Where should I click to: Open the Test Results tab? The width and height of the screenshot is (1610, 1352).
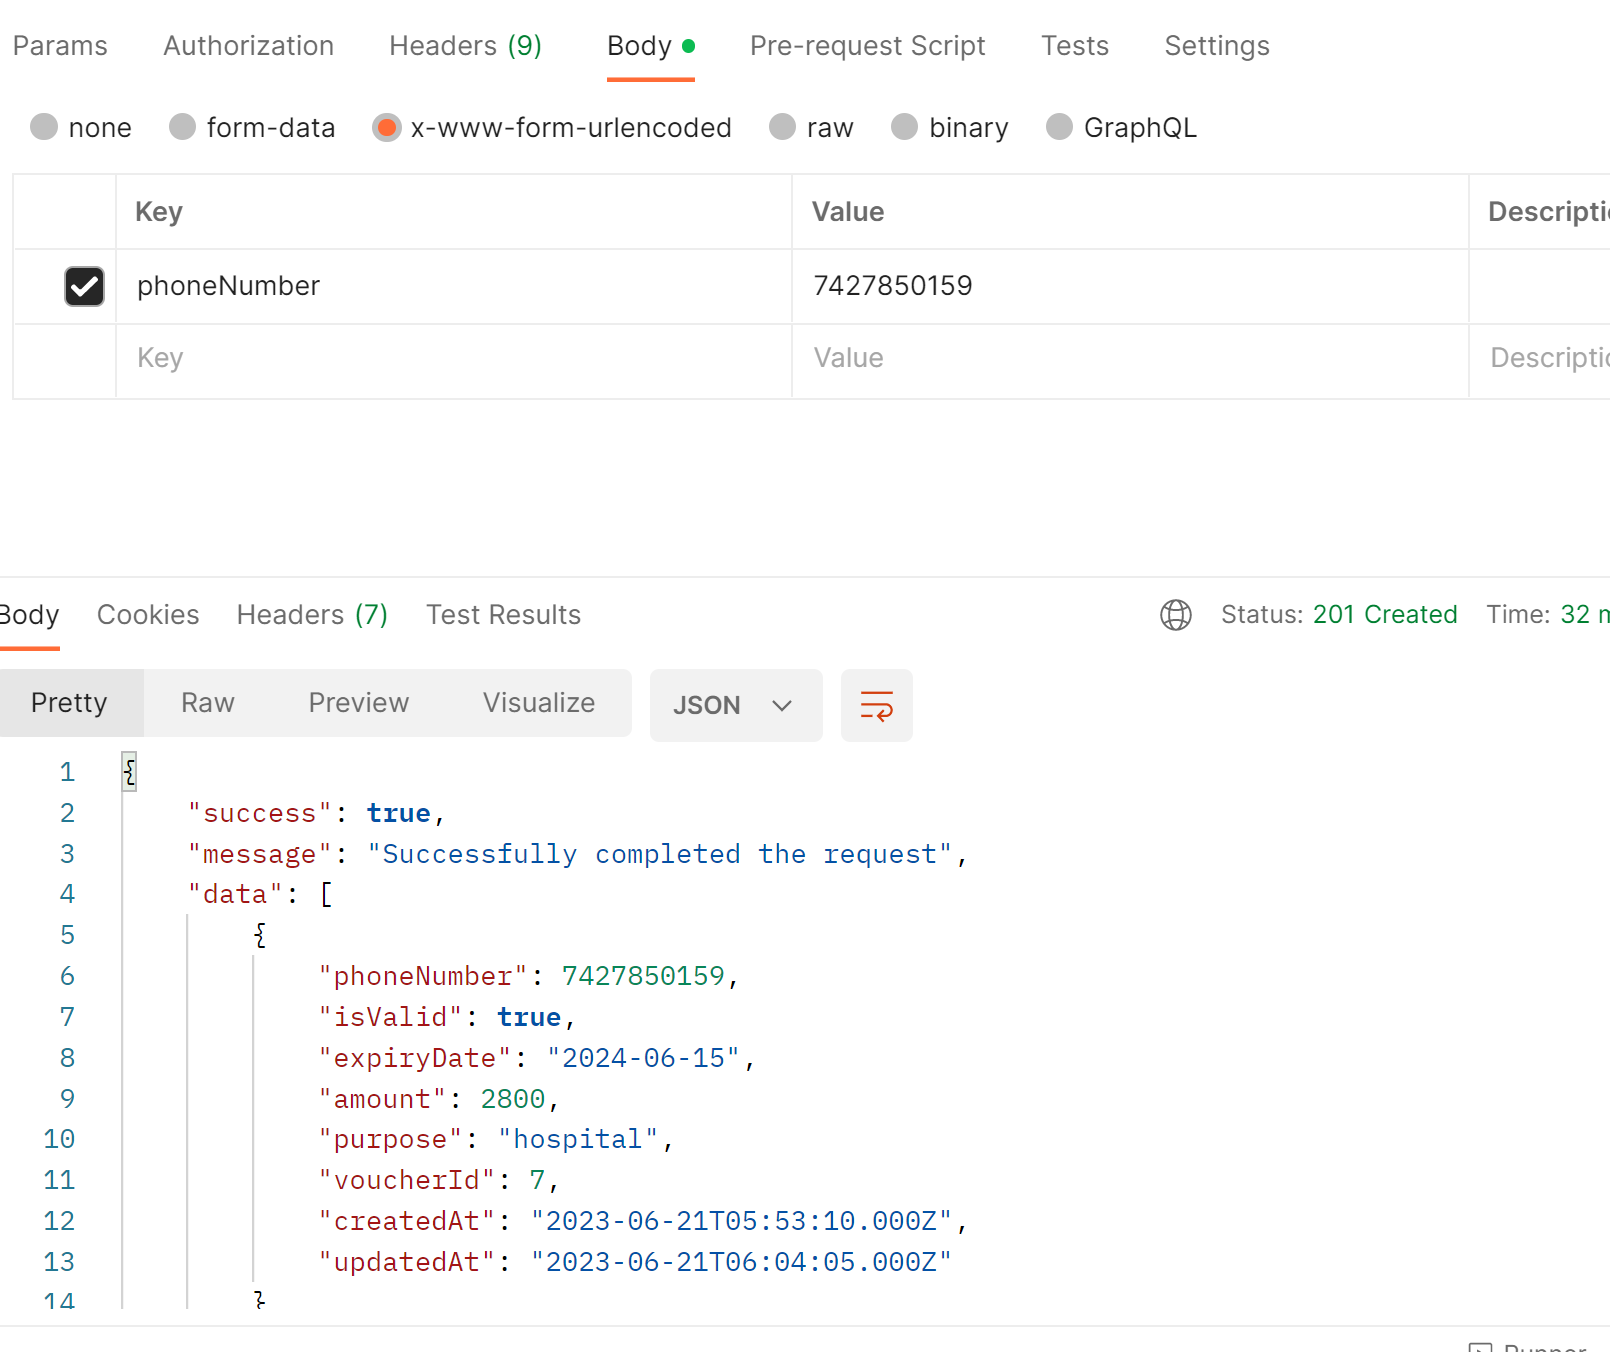(x=503, y=614)
